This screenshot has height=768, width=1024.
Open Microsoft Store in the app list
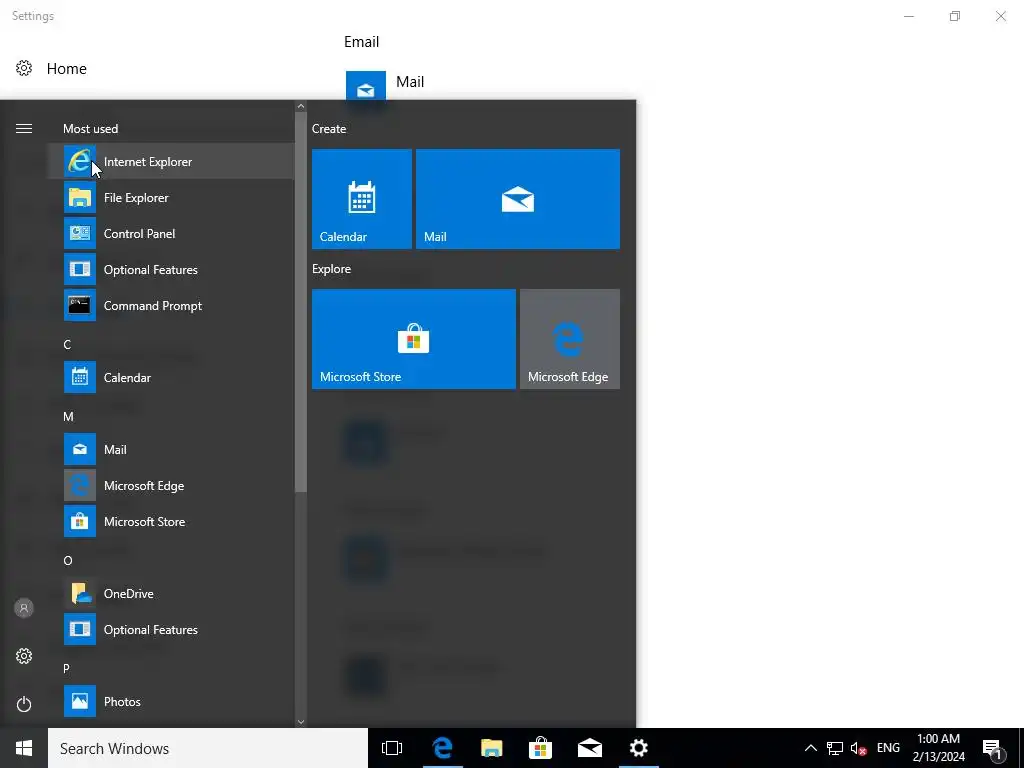[x=171, y=521]
